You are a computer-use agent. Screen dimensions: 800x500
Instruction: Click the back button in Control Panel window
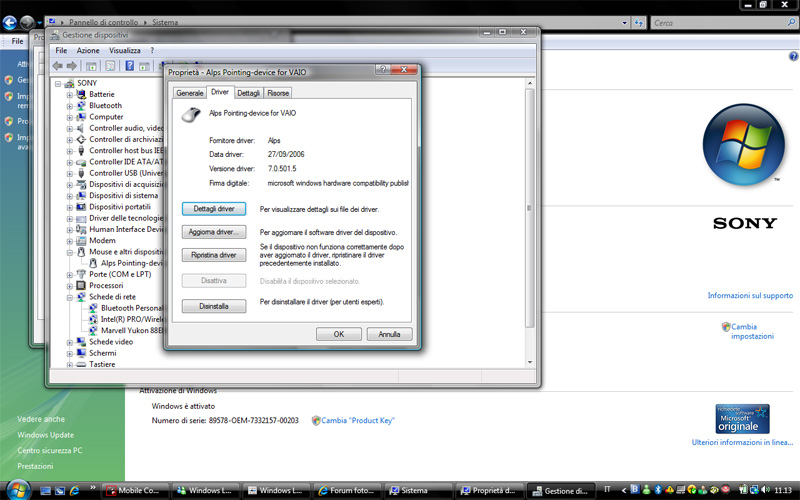pos(9,22)
